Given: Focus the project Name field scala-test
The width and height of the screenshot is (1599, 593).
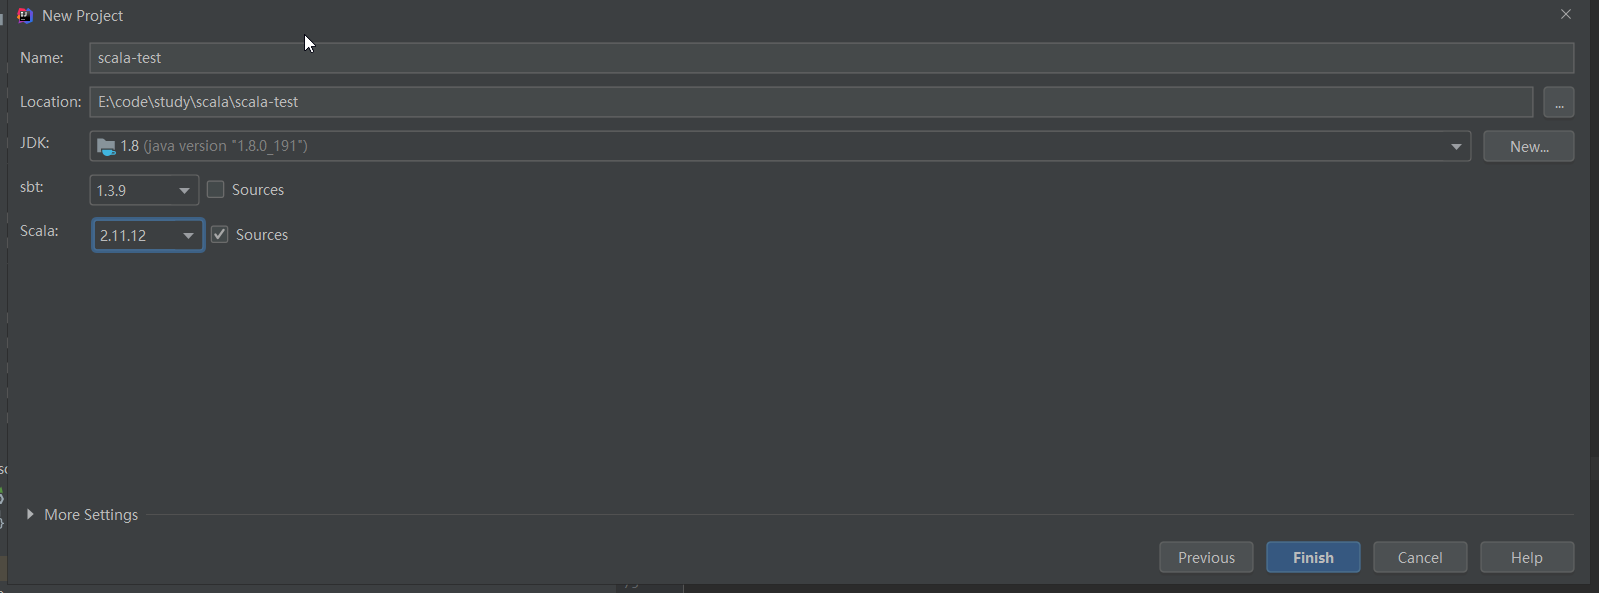Looking at the screenshot, I should (832, 58).
